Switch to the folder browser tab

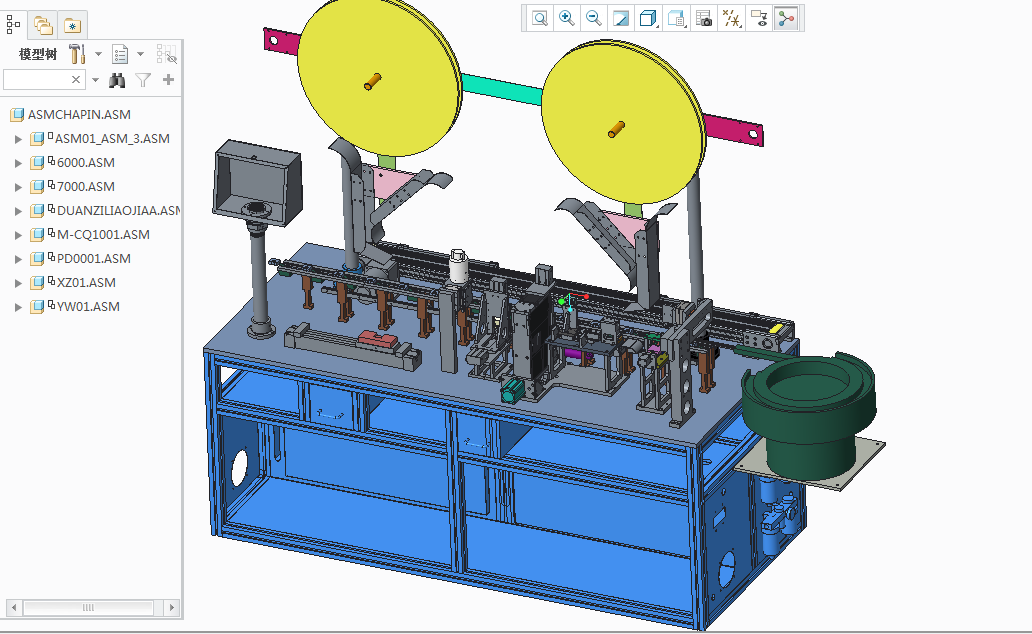coord(43,25)
